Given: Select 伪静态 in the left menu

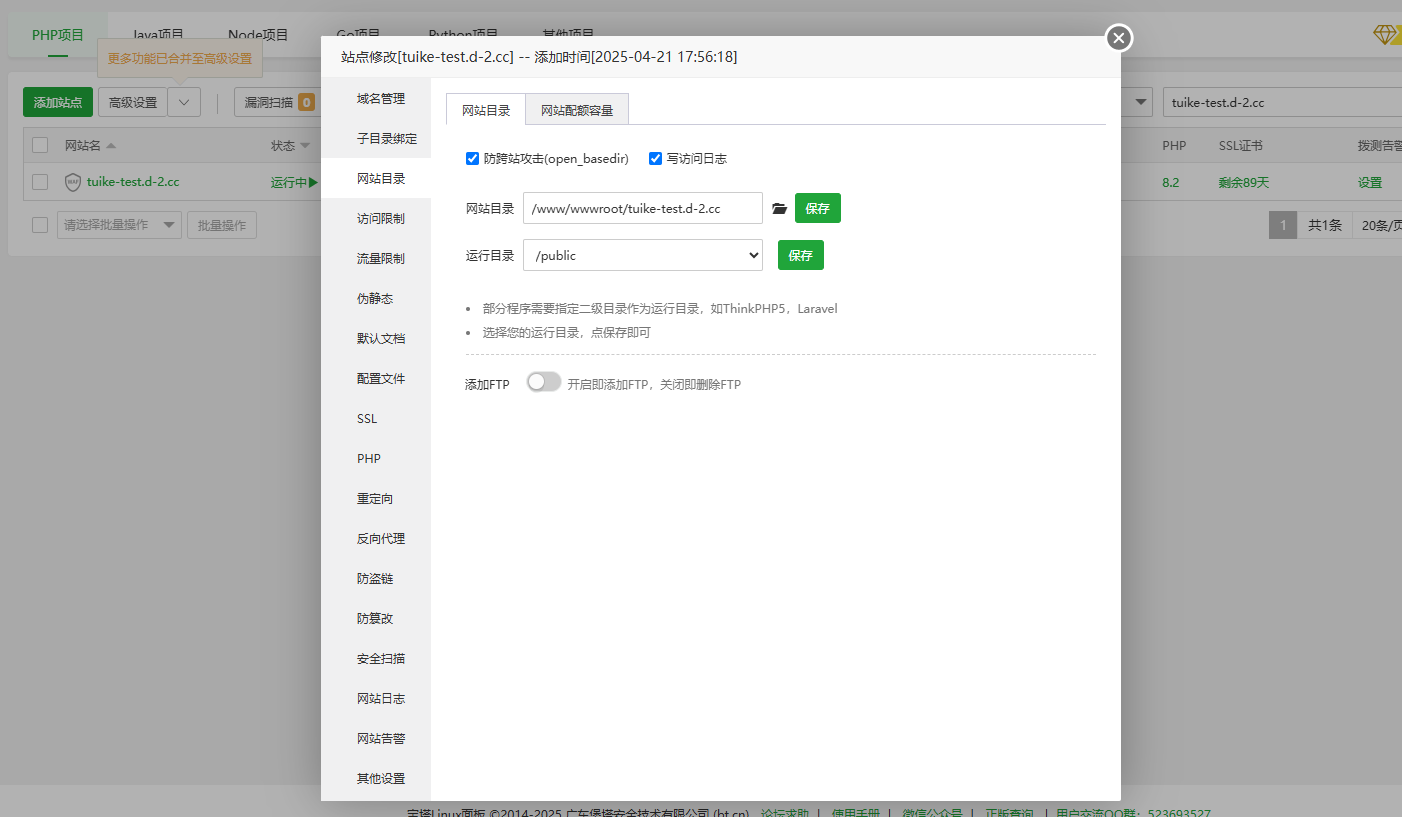Looking at the screenshot, I should [375, 299].
